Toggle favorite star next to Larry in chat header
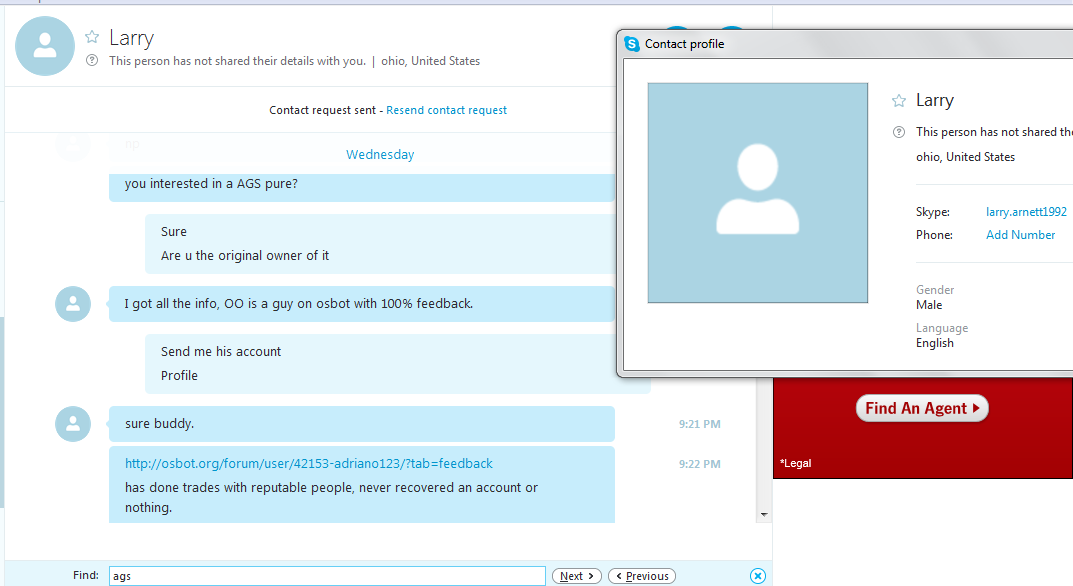 pyautogui.click(x=92, y=37)
